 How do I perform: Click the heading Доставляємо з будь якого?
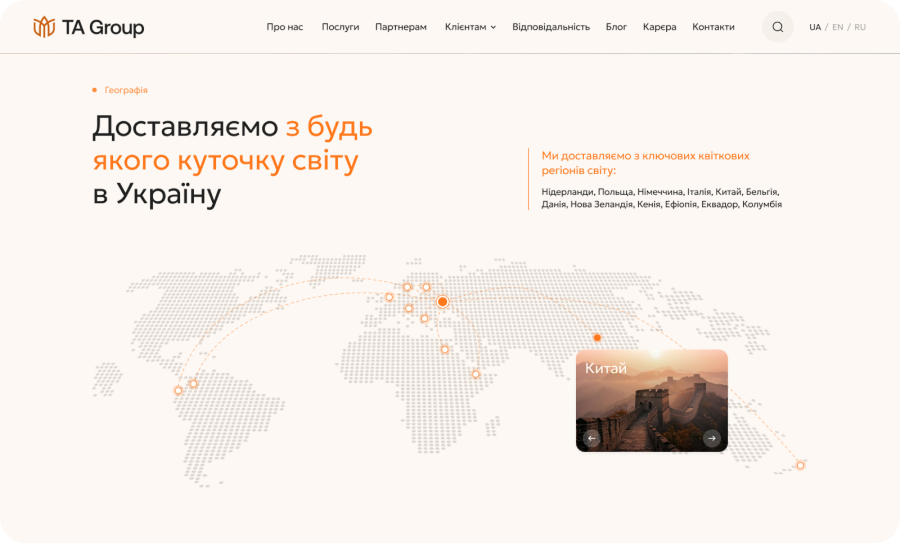[x=232, y=160]
